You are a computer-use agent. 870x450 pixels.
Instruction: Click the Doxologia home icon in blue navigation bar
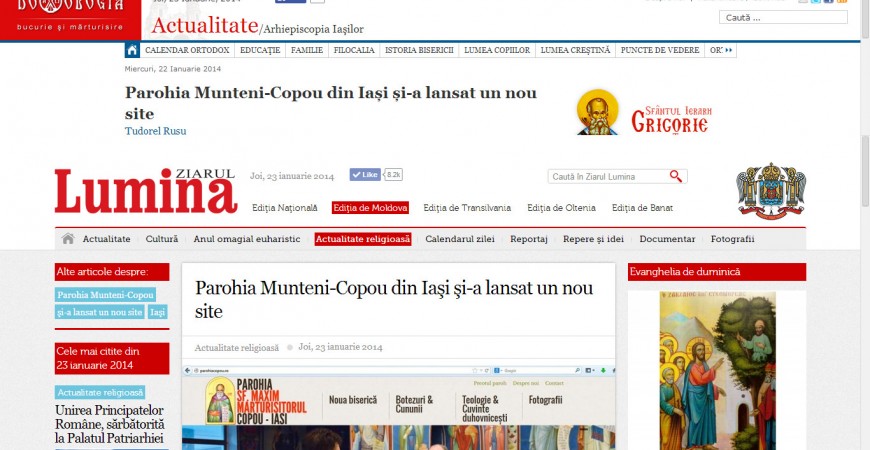[132, 50]
